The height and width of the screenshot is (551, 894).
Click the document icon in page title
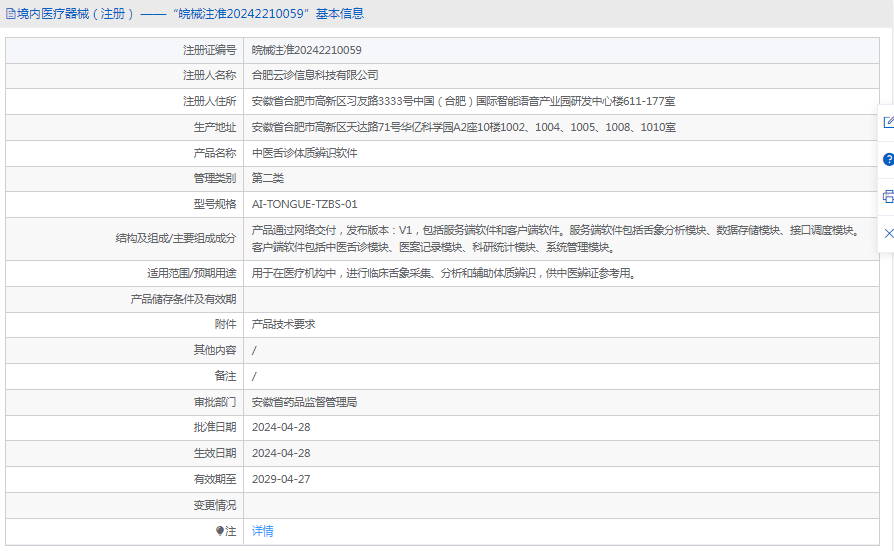(10, 14)
